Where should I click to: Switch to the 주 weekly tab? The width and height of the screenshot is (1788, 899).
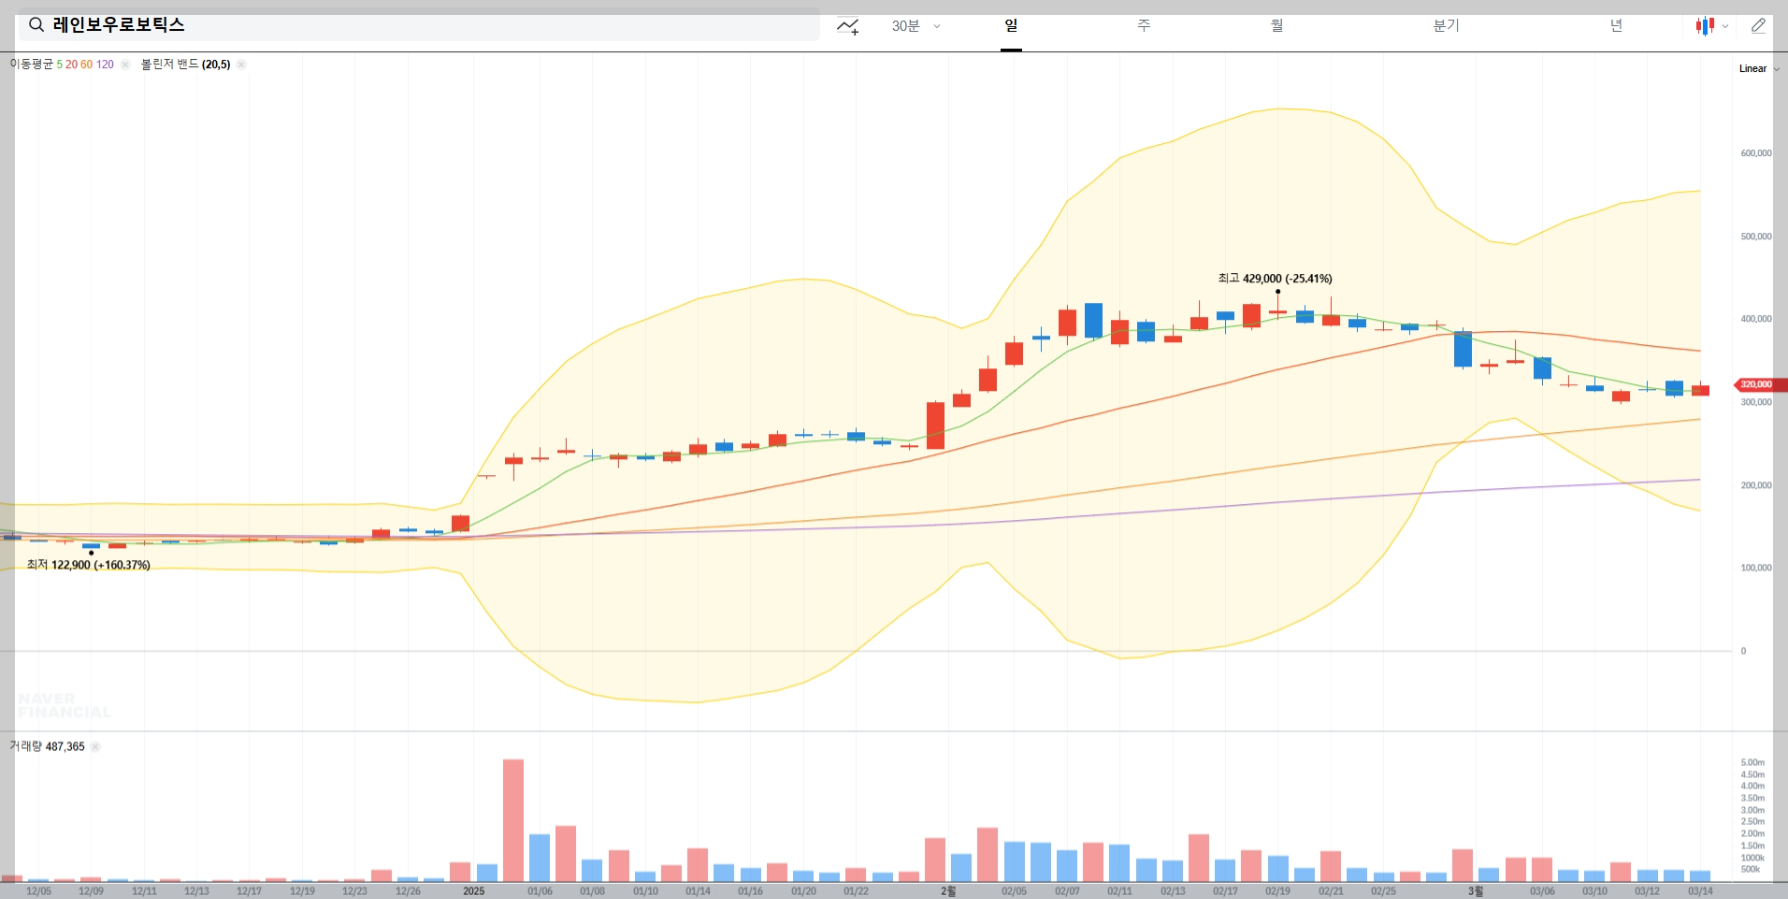coord(1144,26)
